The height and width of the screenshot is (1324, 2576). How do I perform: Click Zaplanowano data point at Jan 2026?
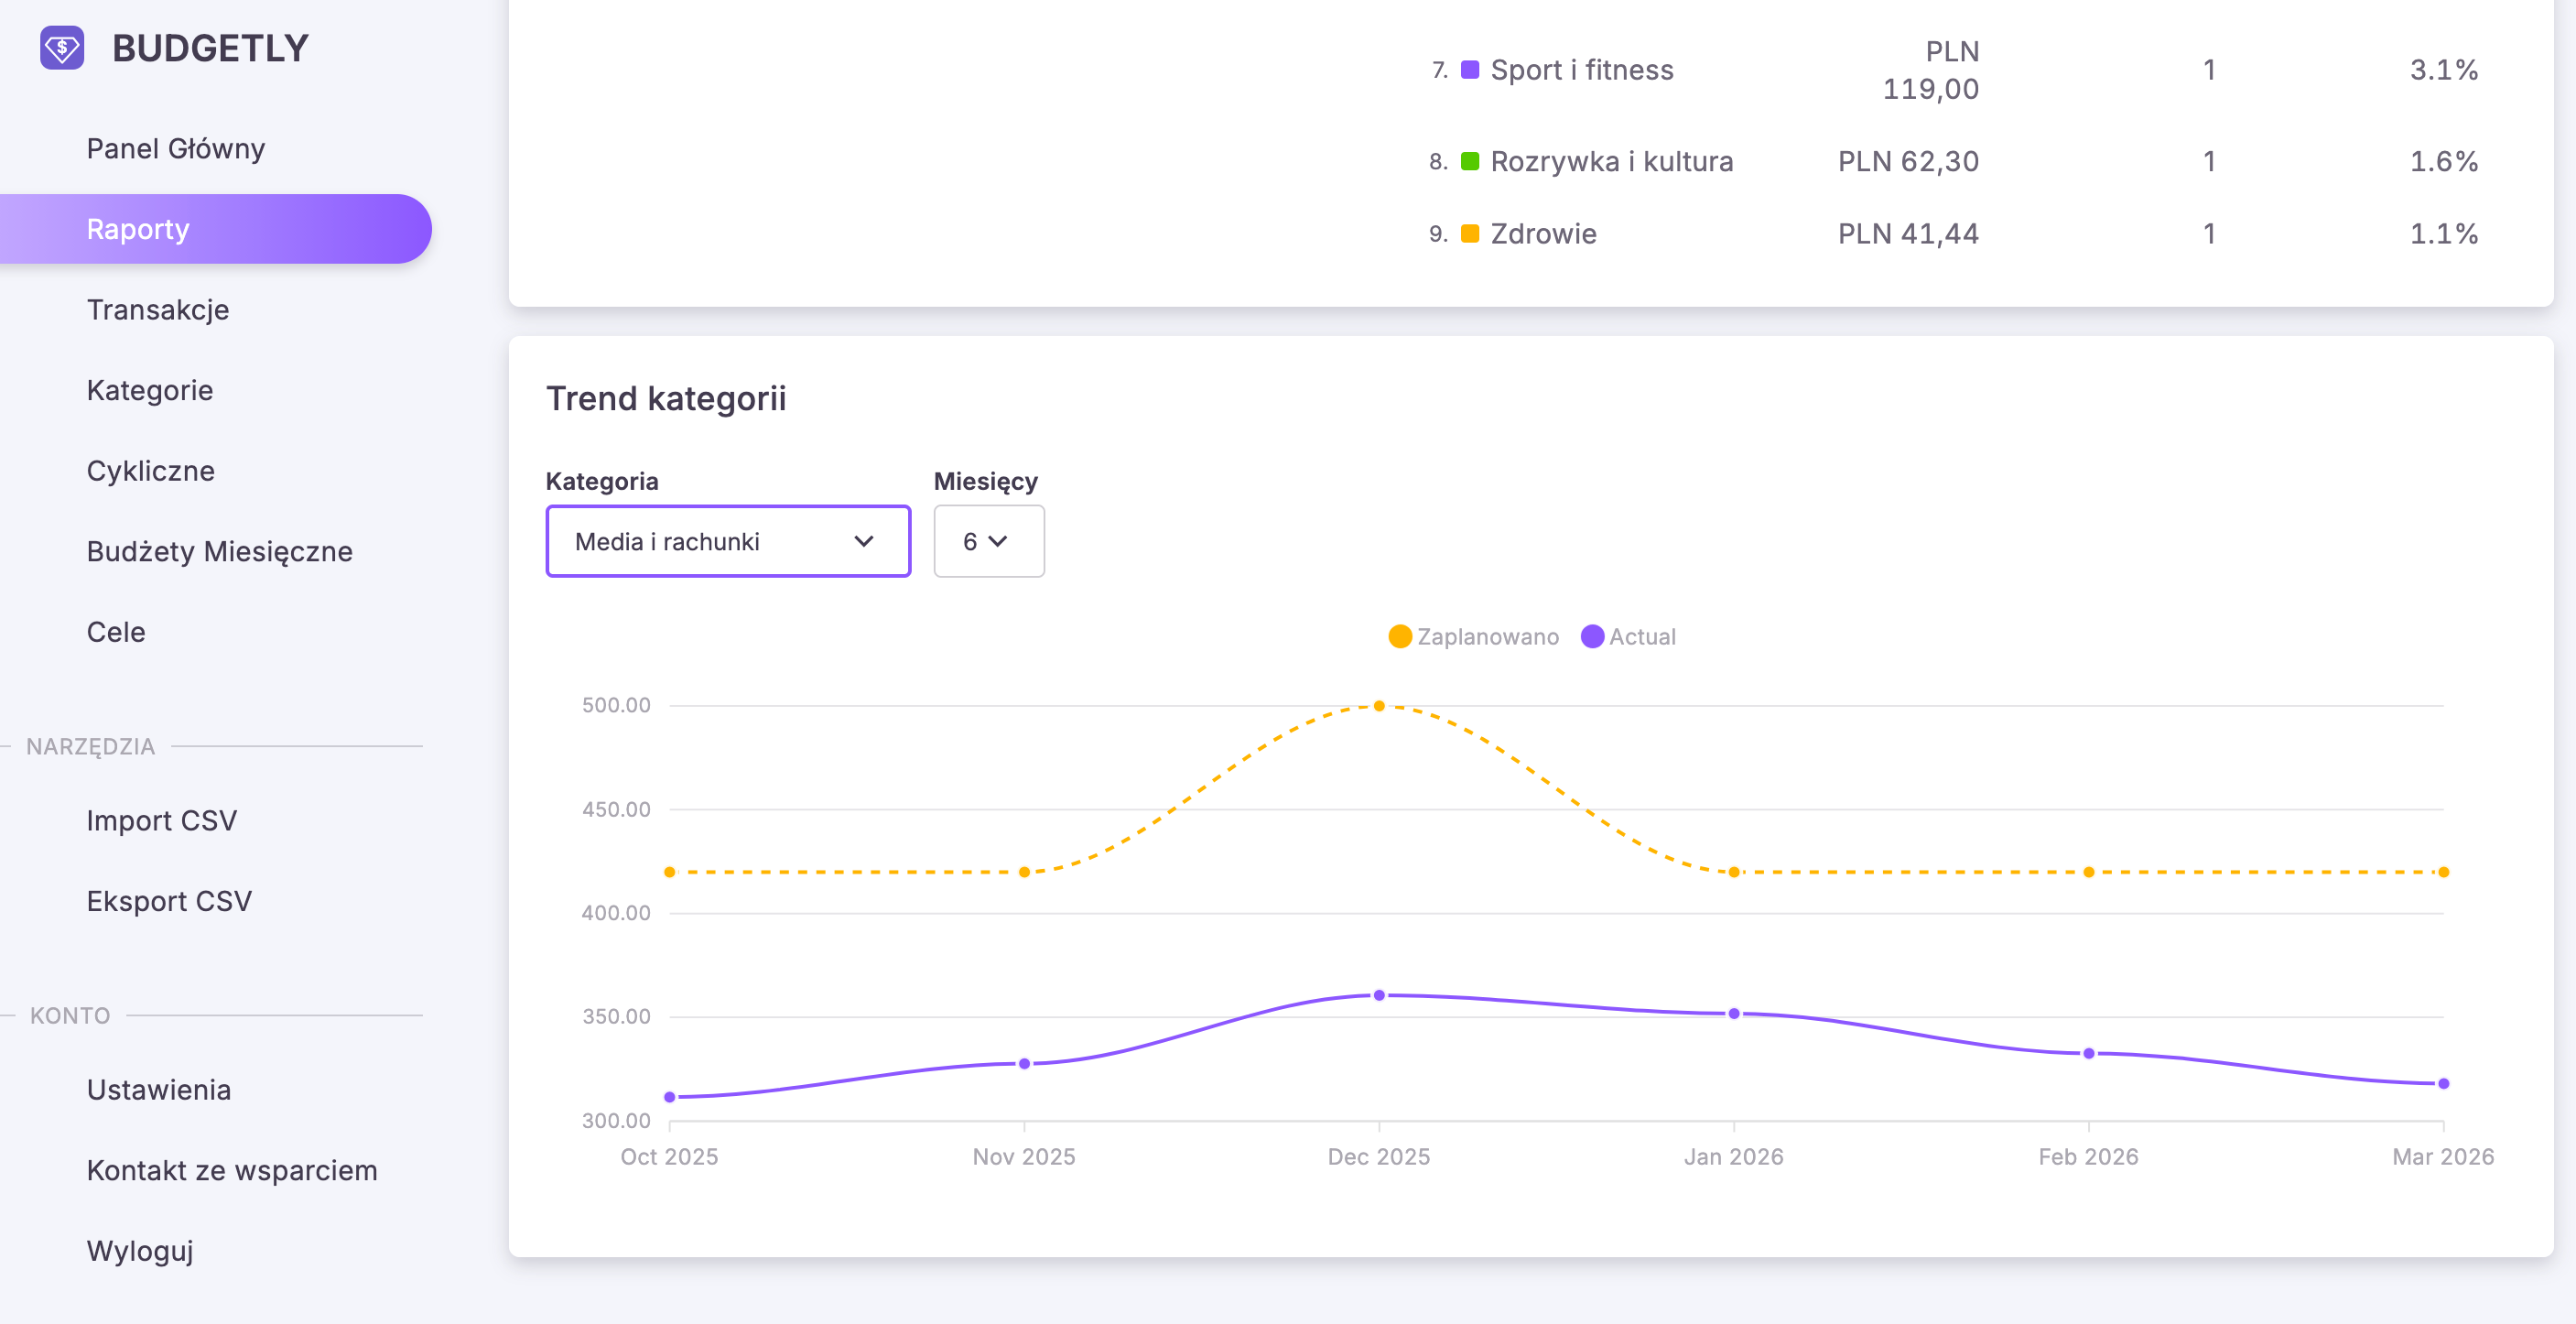coord(1734,872)
